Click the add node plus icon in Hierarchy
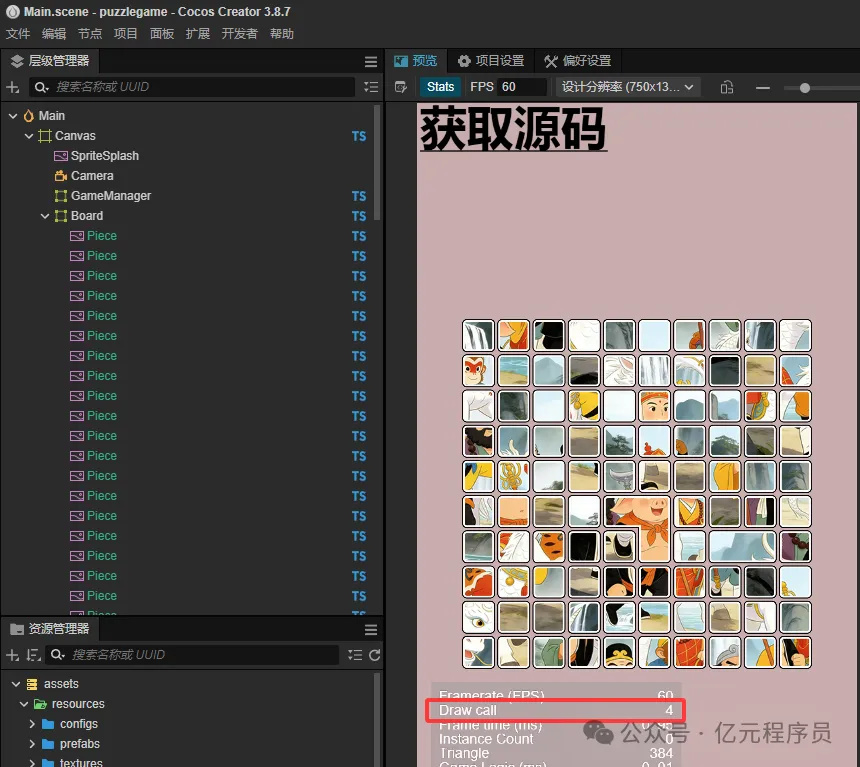The image size is (860, 767). (x=13, y=88)
